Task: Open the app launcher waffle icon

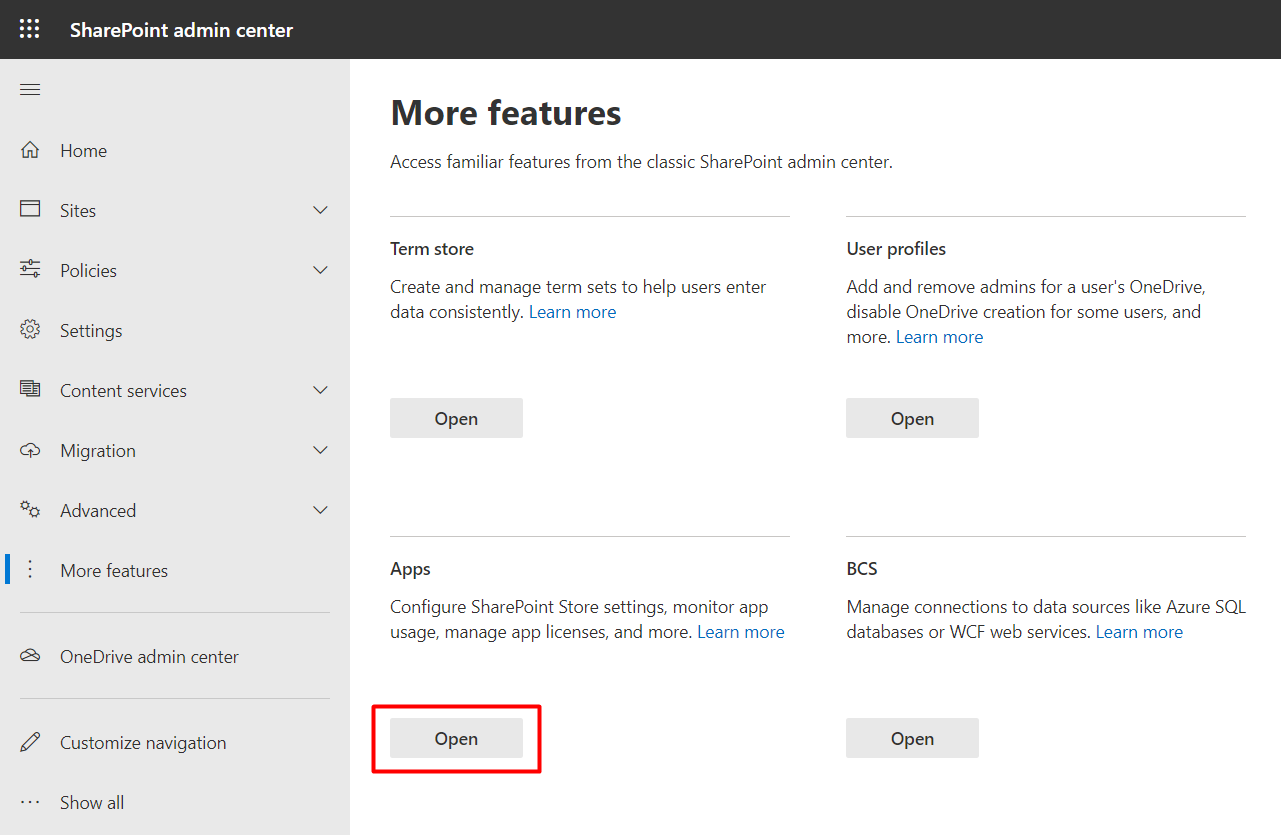Action: pos(30,29)
